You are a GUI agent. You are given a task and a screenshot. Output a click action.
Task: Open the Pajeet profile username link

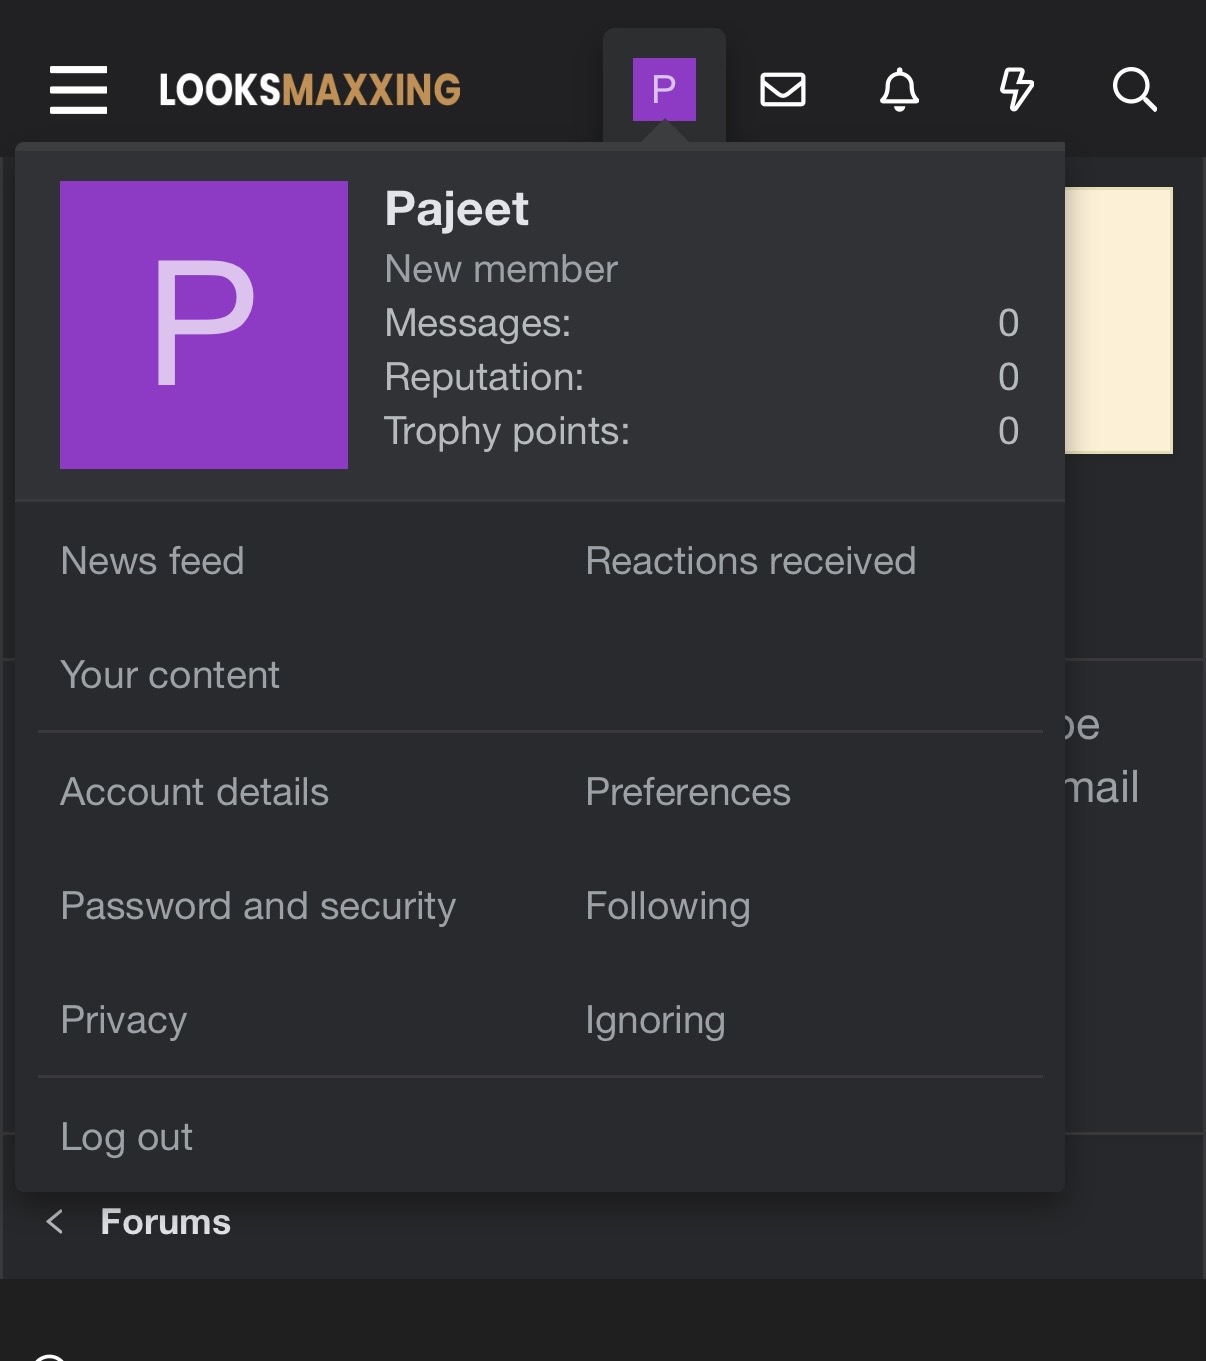pos(457,209)
